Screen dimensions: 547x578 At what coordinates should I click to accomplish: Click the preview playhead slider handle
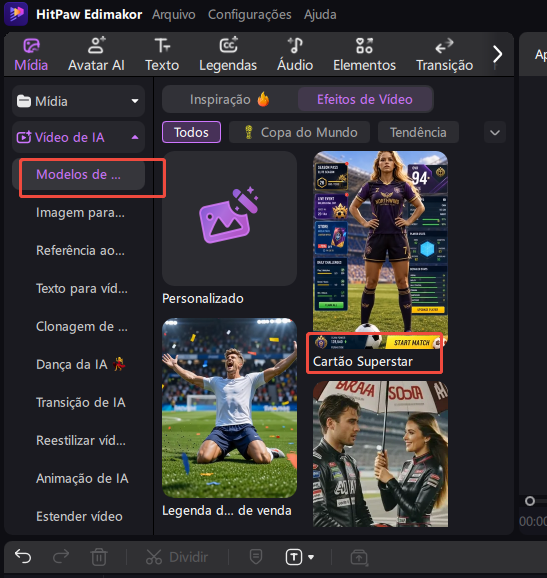click(530, 501)
